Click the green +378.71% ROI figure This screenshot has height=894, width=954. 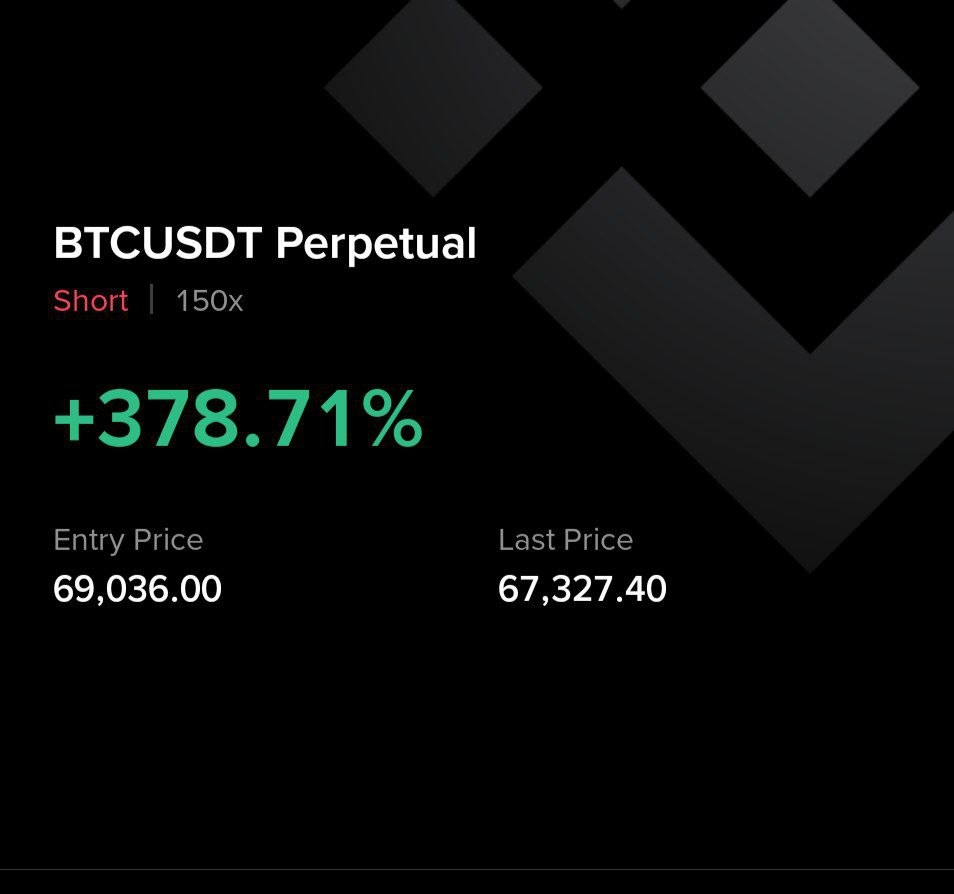tap(238, 421)
